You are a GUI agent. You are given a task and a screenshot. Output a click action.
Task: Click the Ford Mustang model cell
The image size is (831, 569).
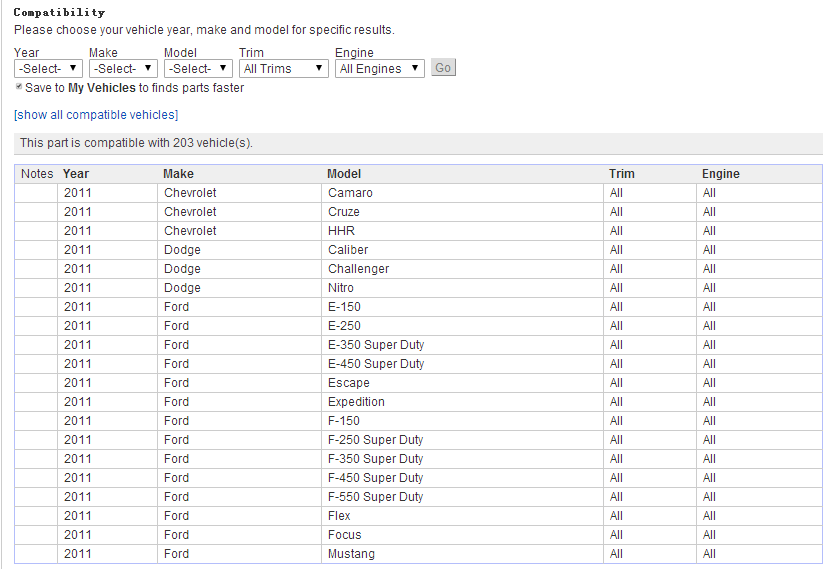[351, 554]
